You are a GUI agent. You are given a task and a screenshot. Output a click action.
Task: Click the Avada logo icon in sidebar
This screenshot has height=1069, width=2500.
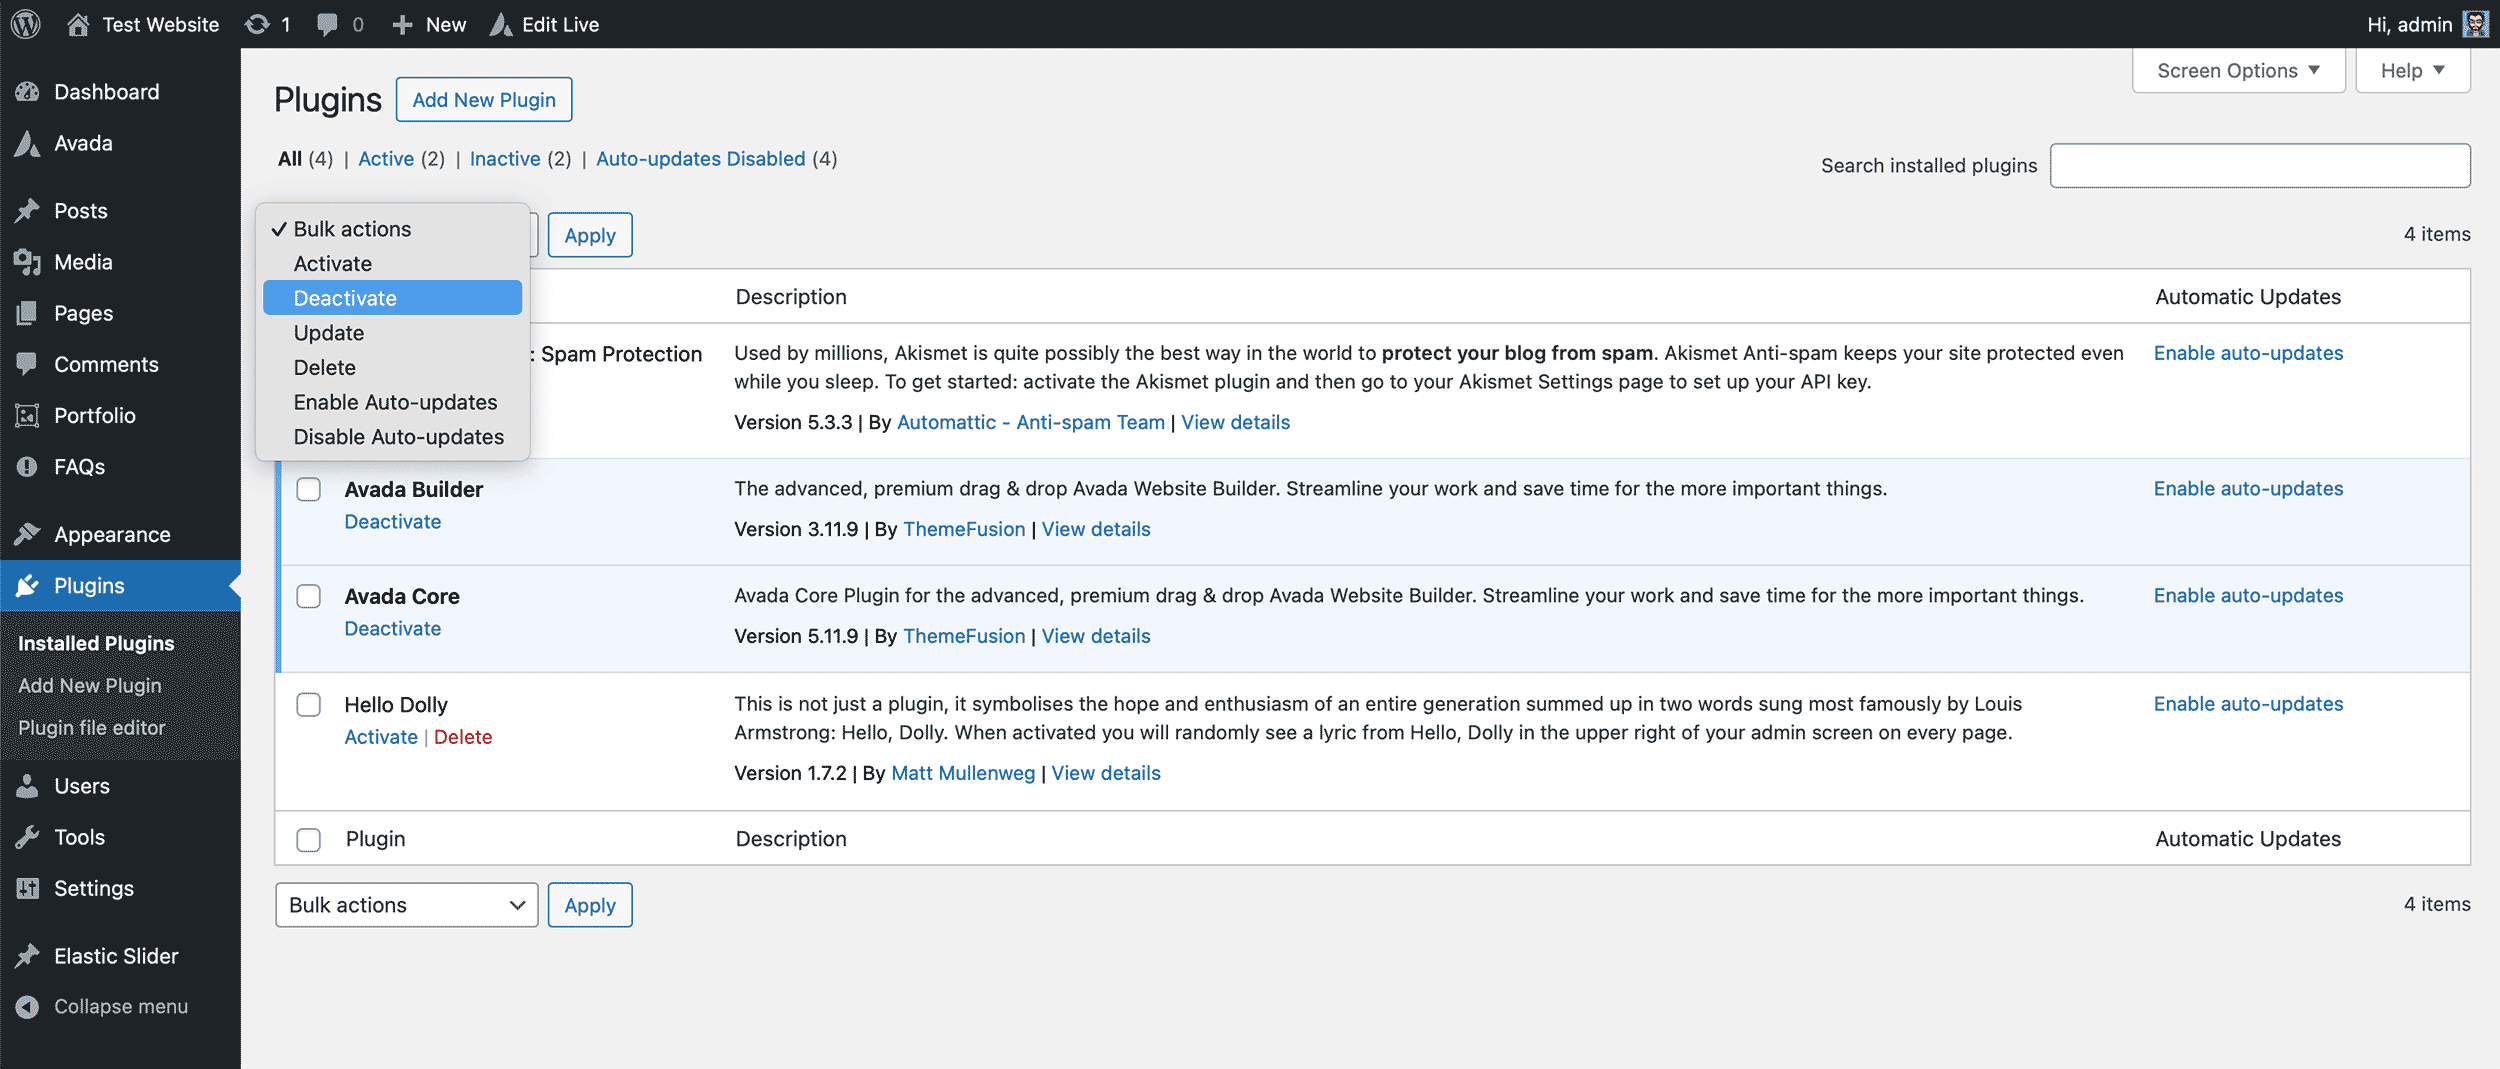point(27,143)
